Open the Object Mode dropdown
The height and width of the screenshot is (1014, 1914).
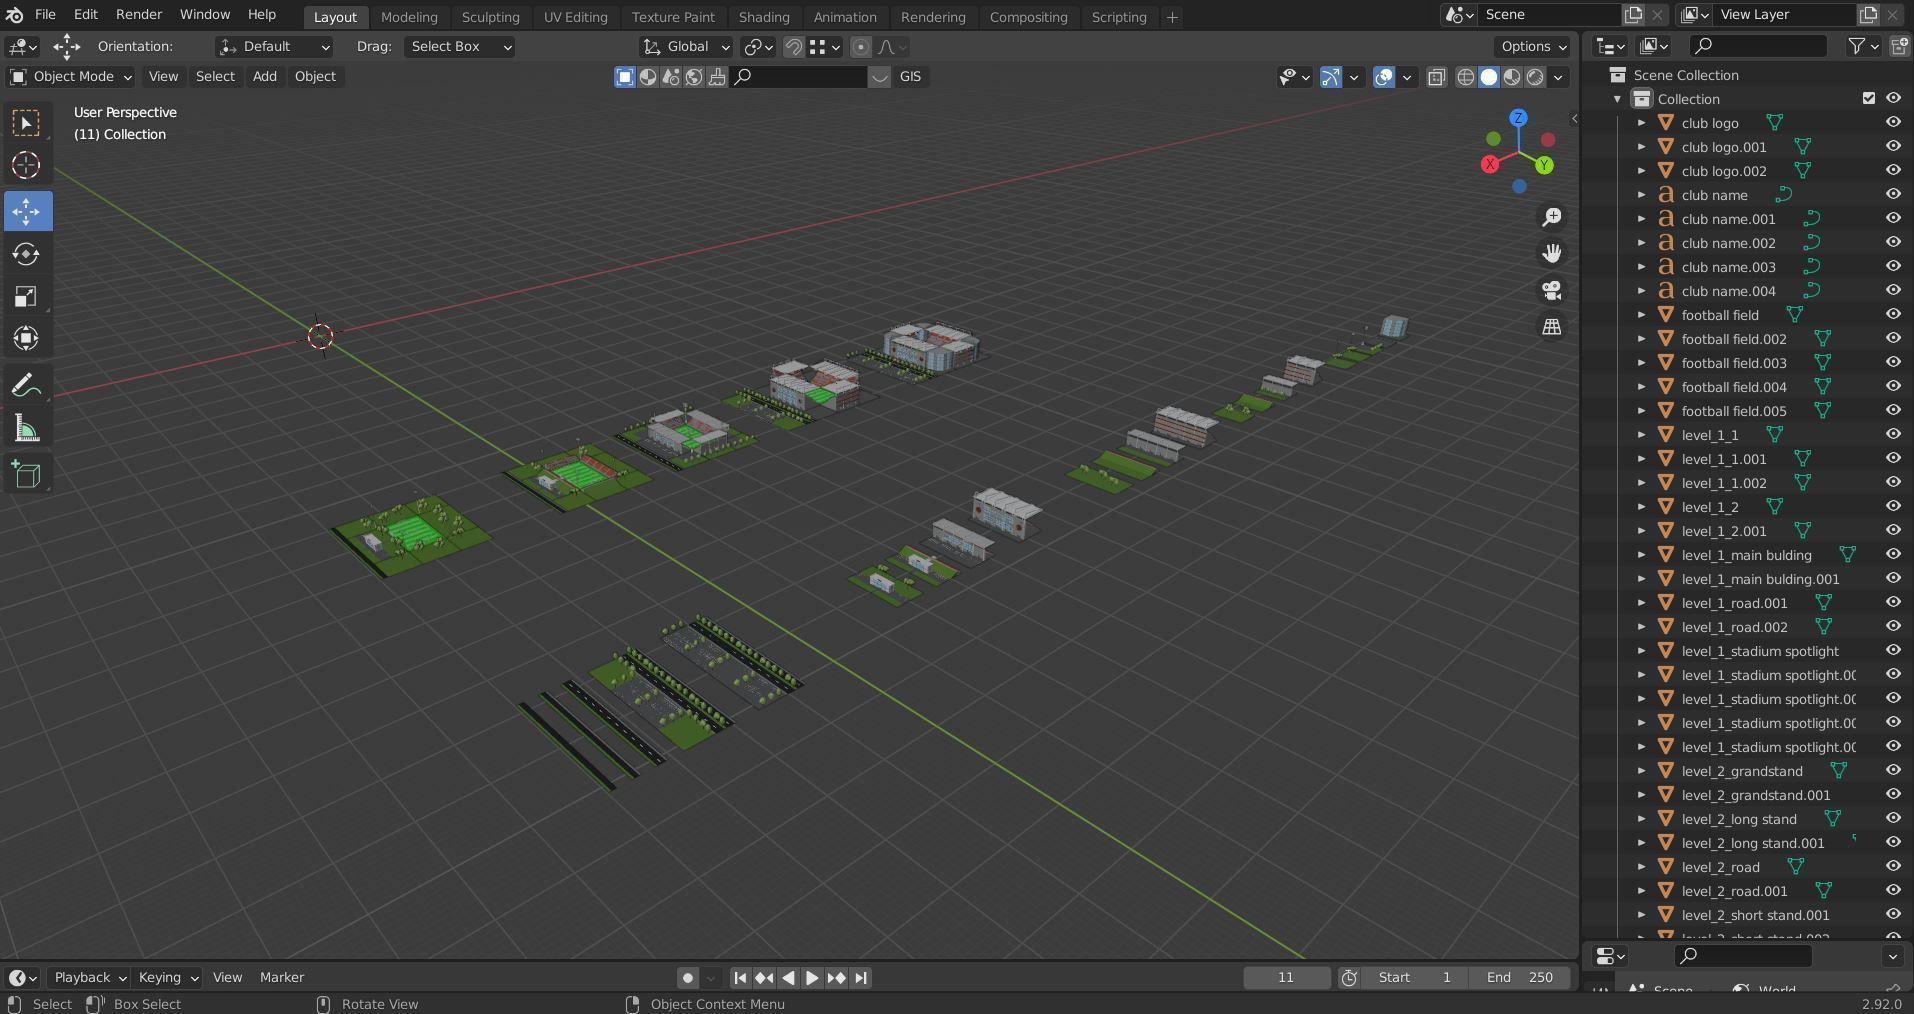(x=71, y=77)
